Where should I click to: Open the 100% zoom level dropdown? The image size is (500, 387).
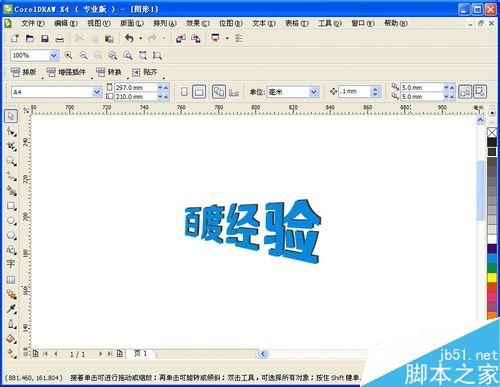[53, 56]
